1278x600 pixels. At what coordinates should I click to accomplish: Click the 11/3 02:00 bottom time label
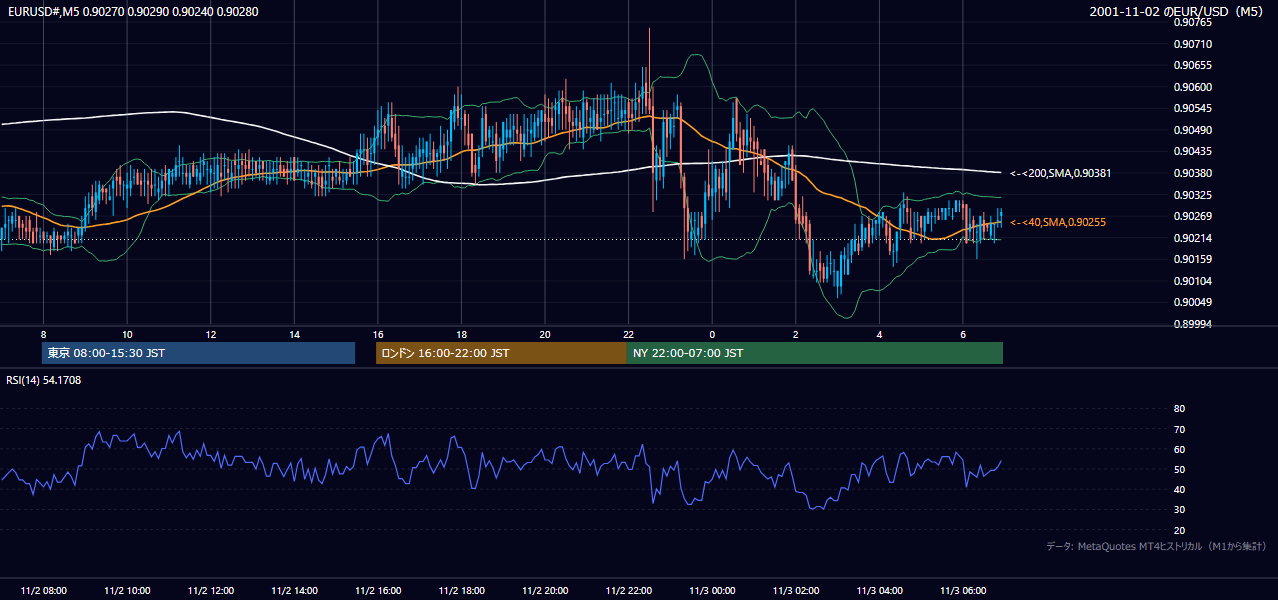click(795, 591)
